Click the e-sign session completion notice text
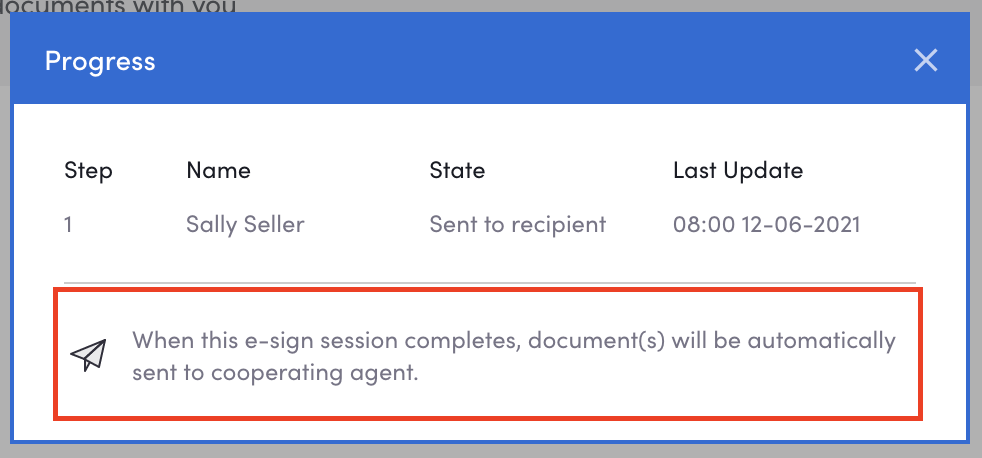Viewport: 982px width, 458px height. click(x=514, y=357)
